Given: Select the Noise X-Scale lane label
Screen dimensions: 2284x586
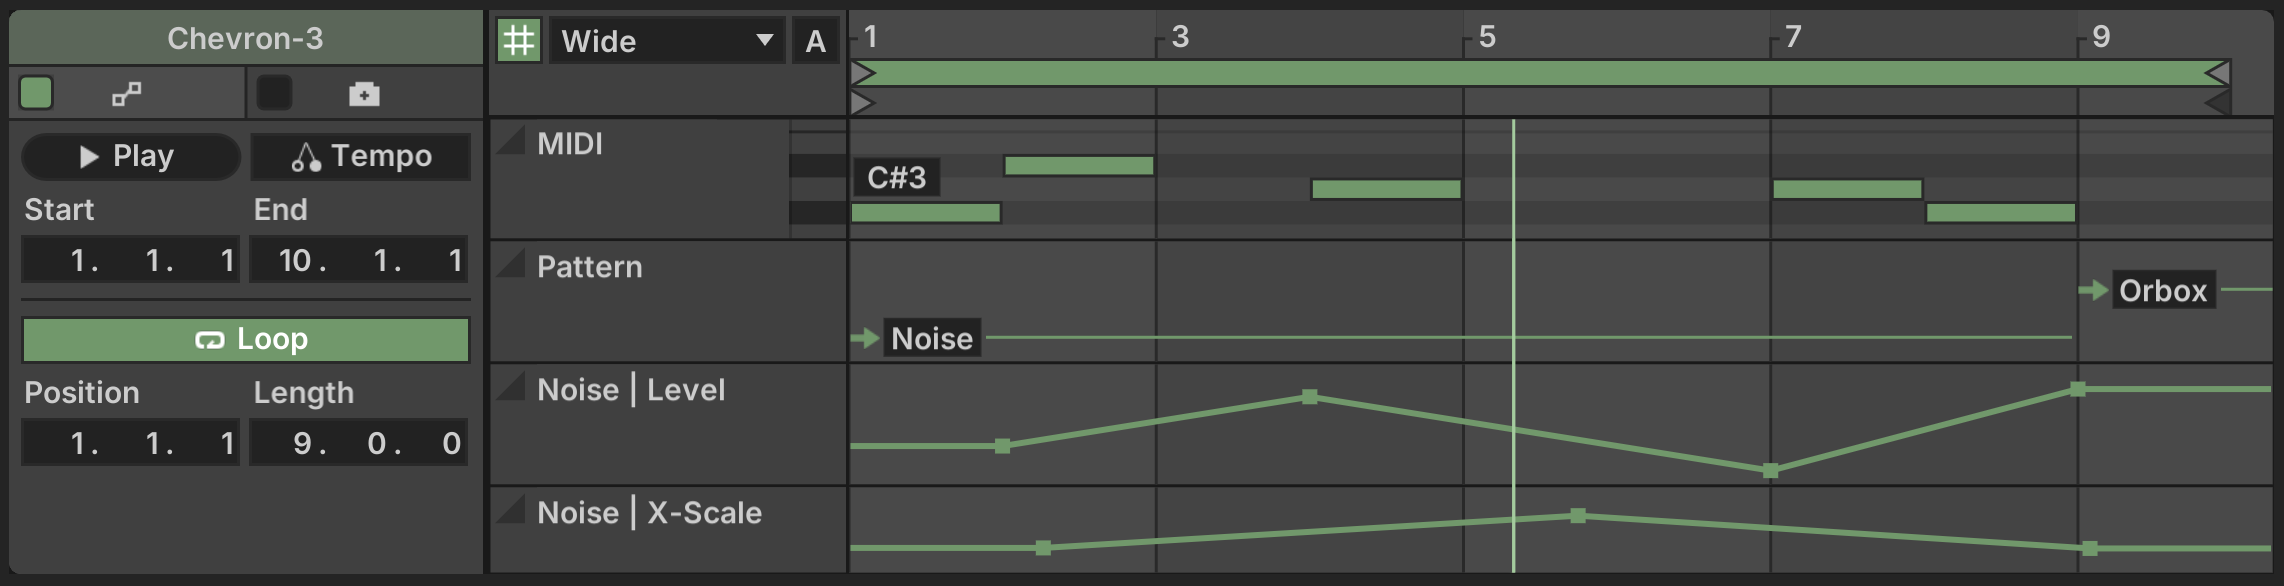Looking at the screenshot, I should tap(649, 513).
